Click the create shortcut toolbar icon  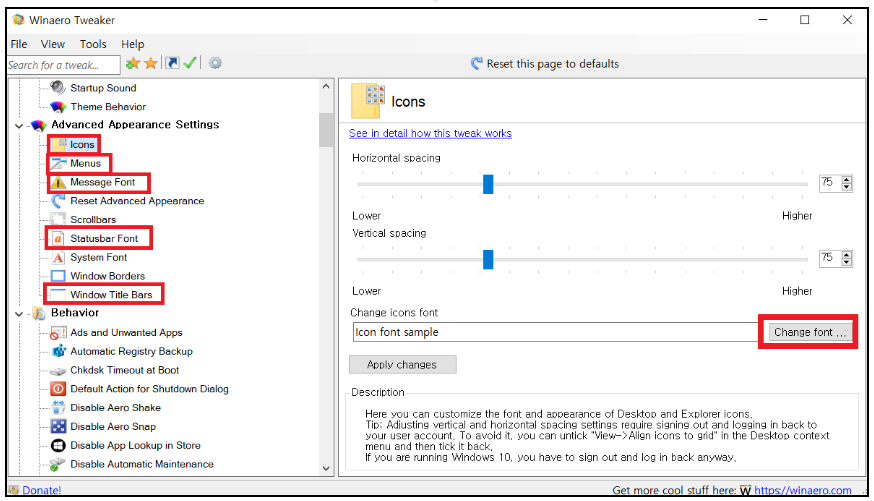click(x=172, y=63)
